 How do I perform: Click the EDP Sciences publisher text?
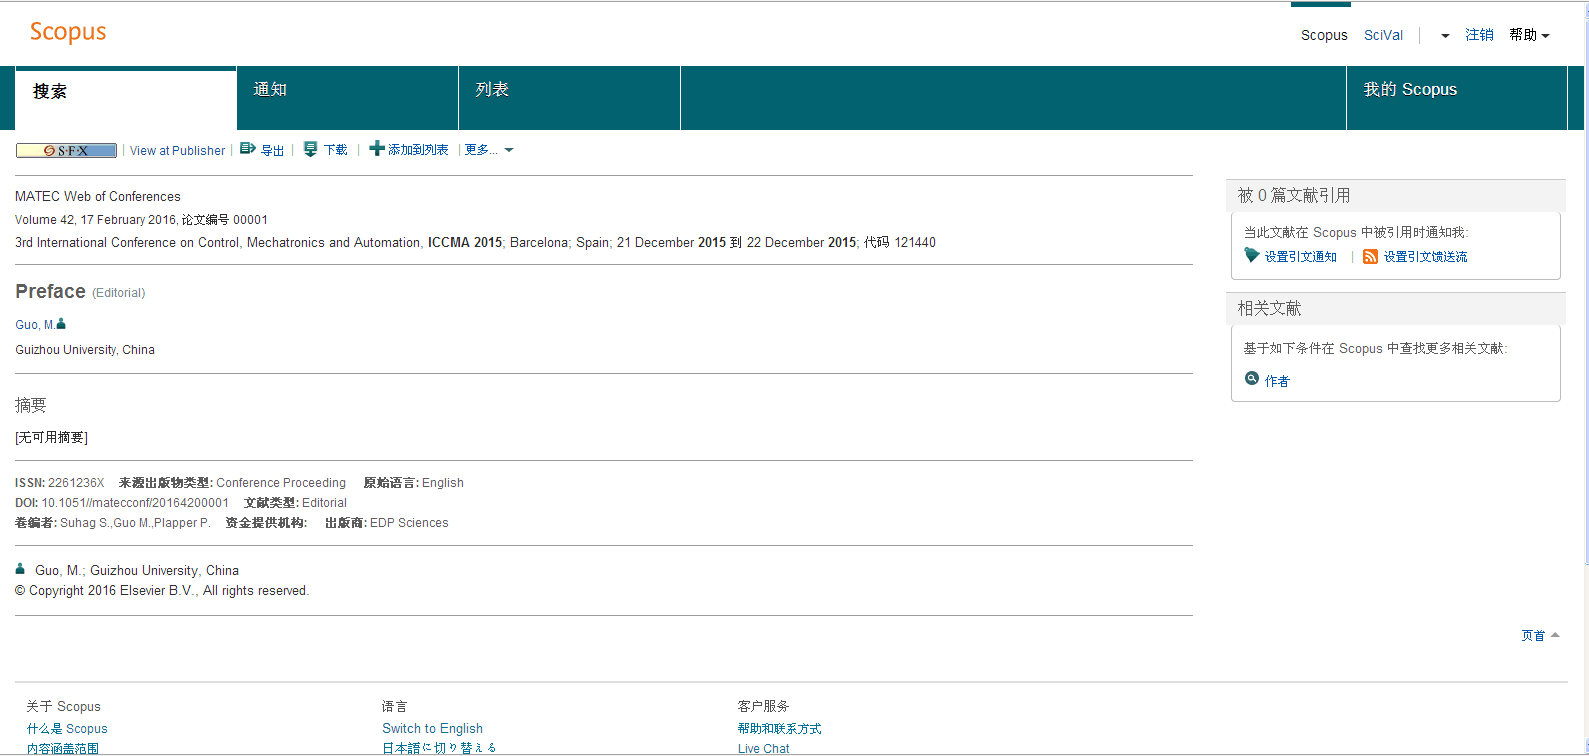pyautogui.click(x=409, y=523)
